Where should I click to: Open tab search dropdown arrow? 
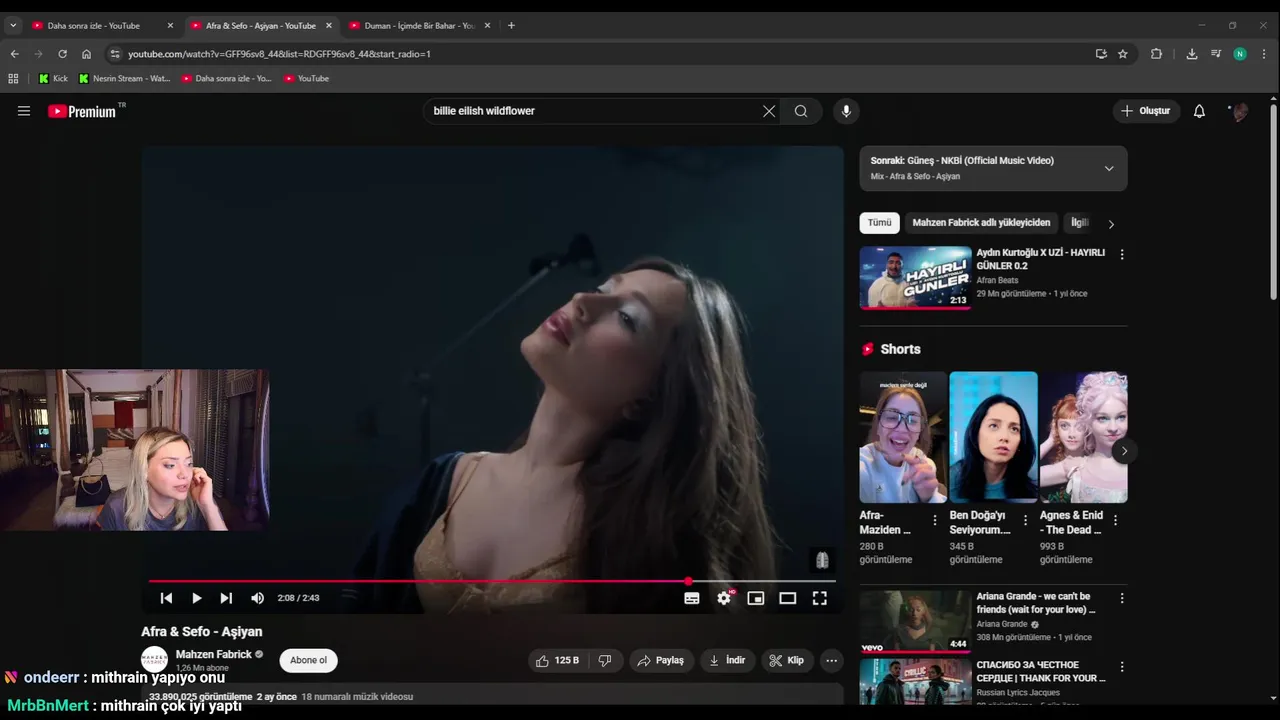point(13,26)
